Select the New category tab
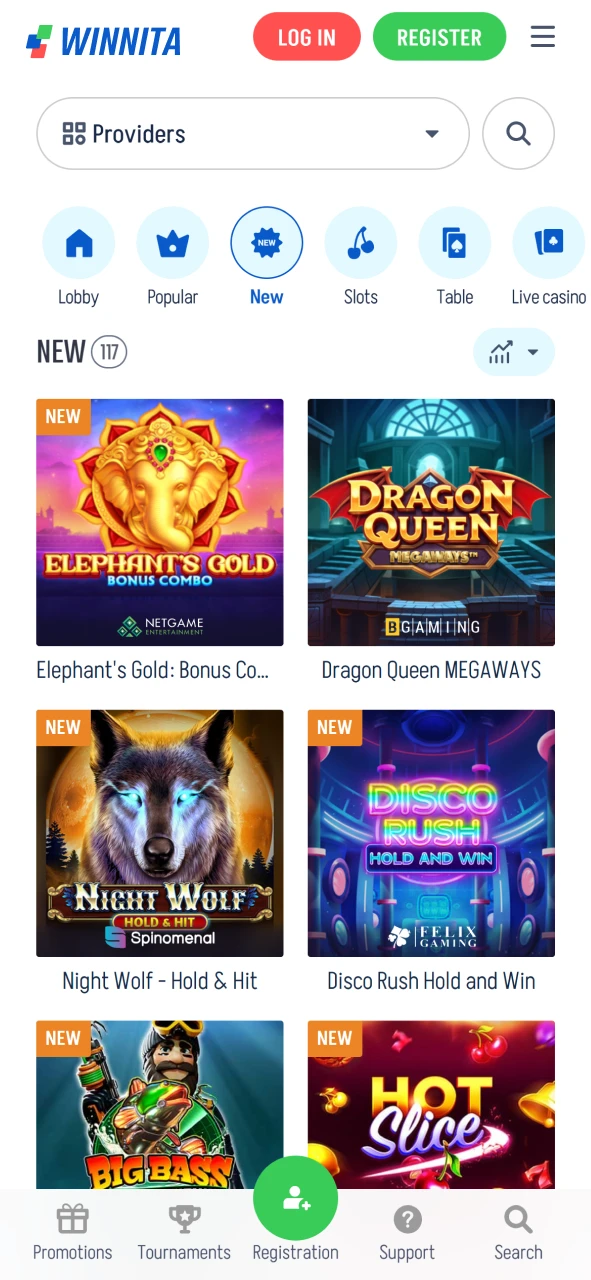591x1280 pixels. [266, 242]
